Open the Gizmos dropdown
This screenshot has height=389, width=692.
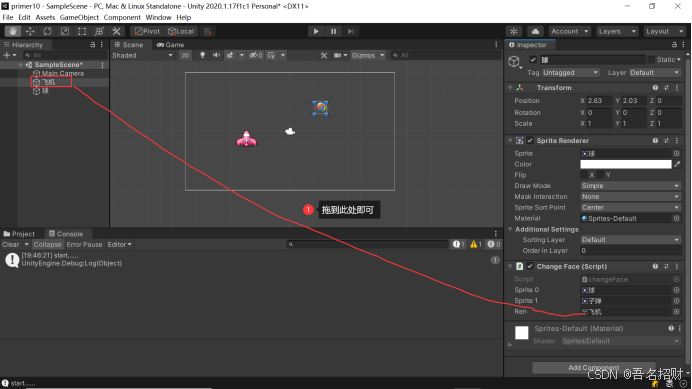point(368,55)
